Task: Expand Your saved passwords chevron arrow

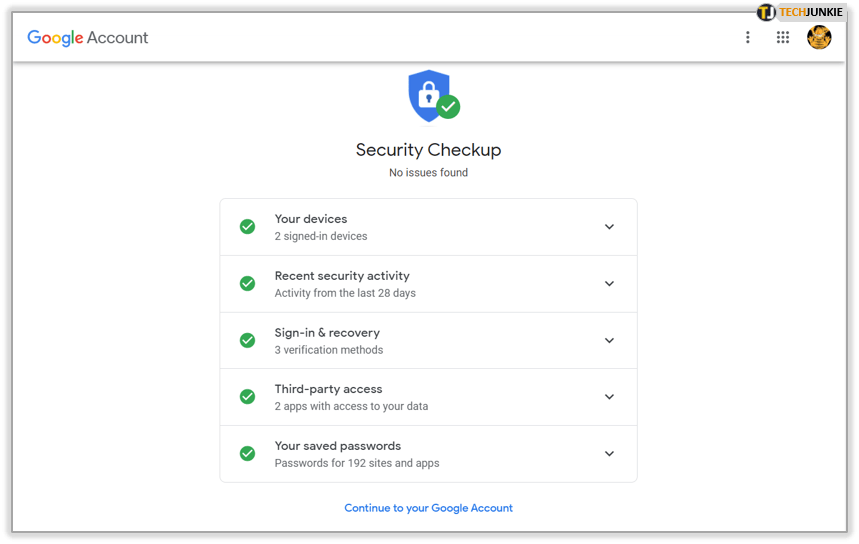Action: coord(609,454)
